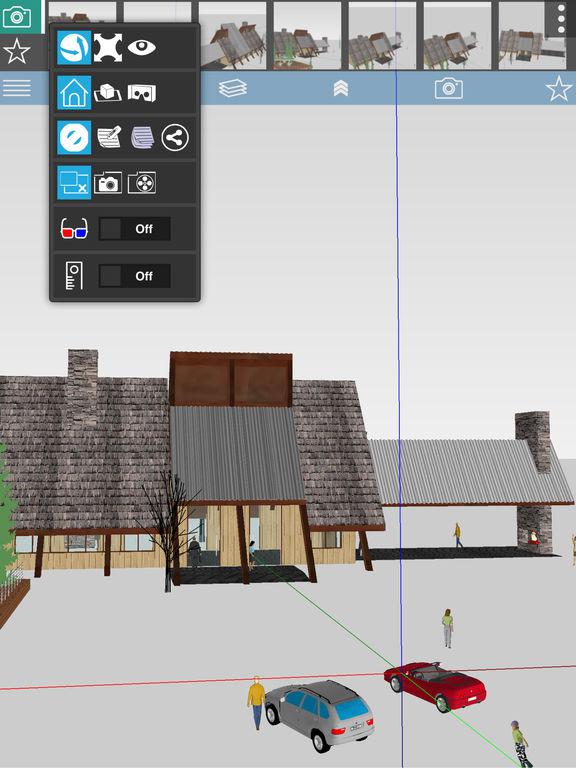576x768 pixels.
Task: Take a snapshot with camera icon
Action: pyautogui.click(x=108, y=183)
